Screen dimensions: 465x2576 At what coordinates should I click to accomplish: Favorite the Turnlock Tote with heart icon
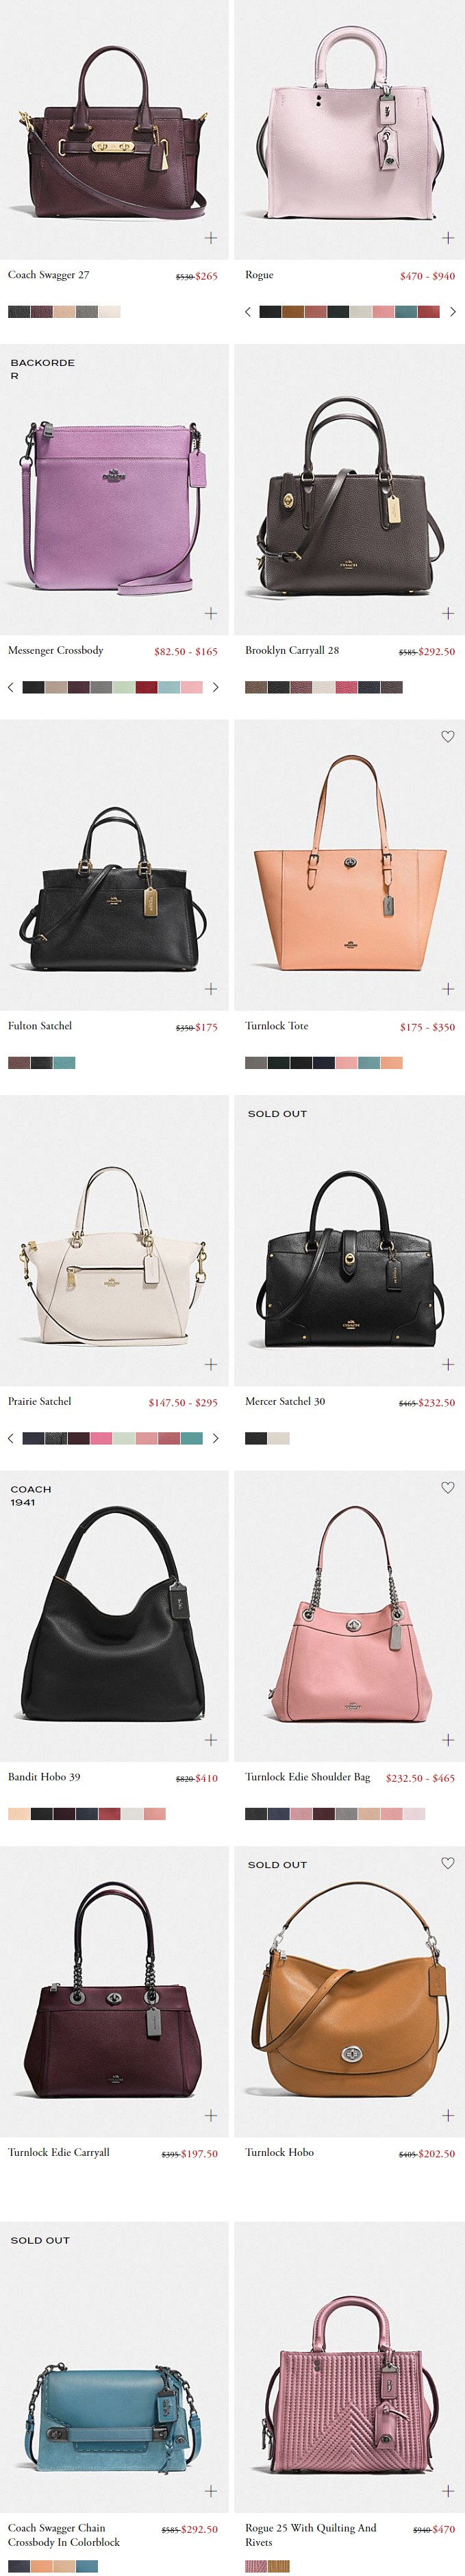[x=448, y=736]
